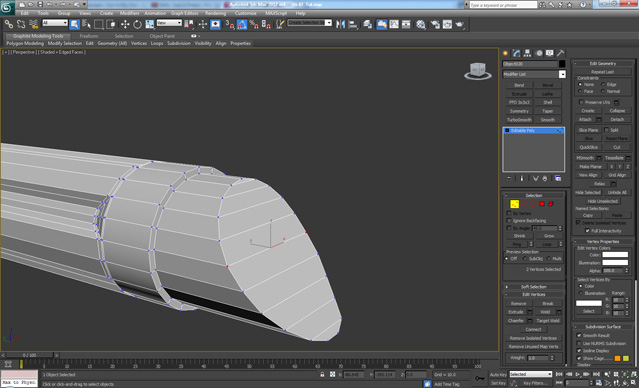639x388 pixels.
Task: Select the Edge constraint radio button
Action: [x=603, y=84]
